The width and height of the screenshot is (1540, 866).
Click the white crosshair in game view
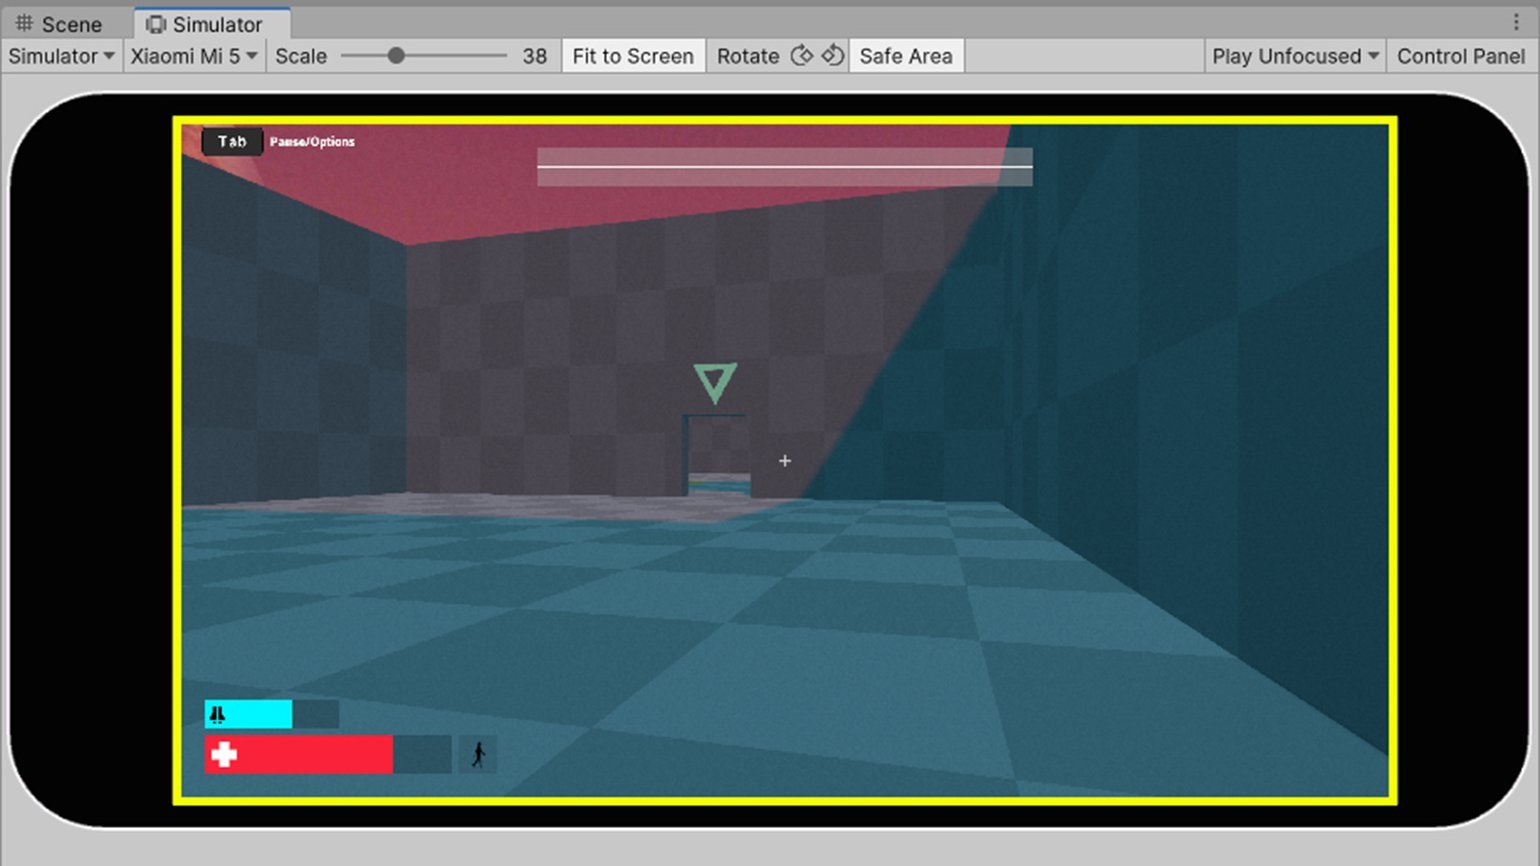(x=785, y=461)
